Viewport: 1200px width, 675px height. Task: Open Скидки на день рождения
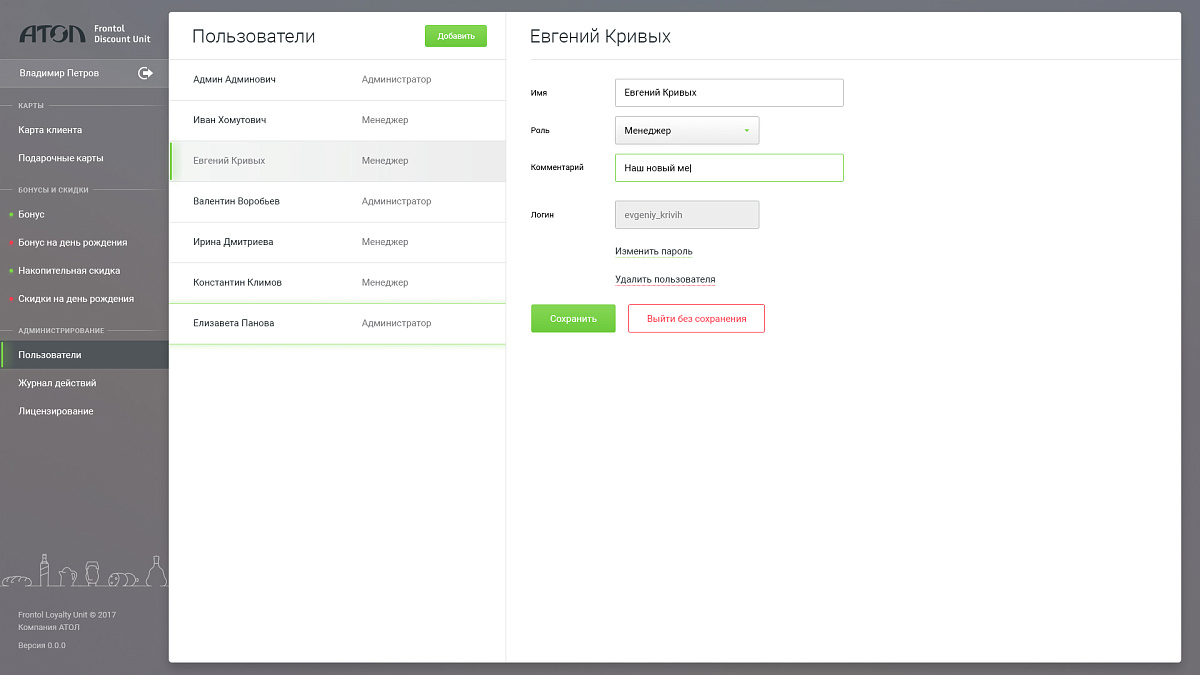point(75,298)
